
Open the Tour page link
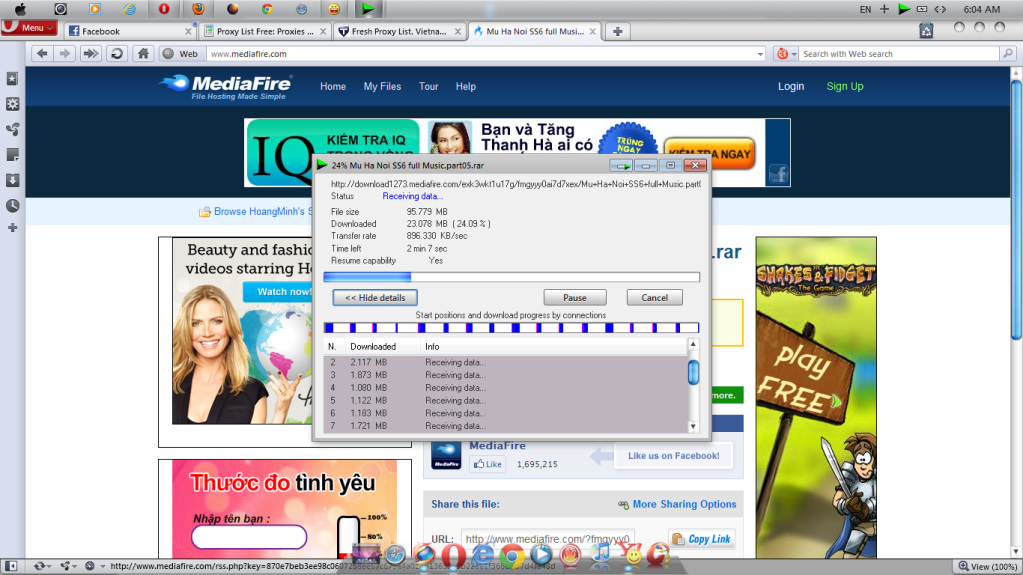[x=429, y=86]
